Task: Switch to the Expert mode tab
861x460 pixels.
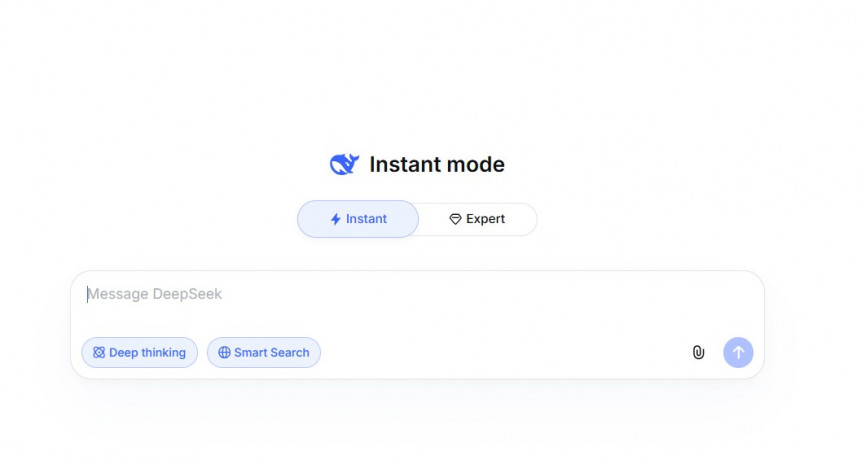Action: point(477,219)
